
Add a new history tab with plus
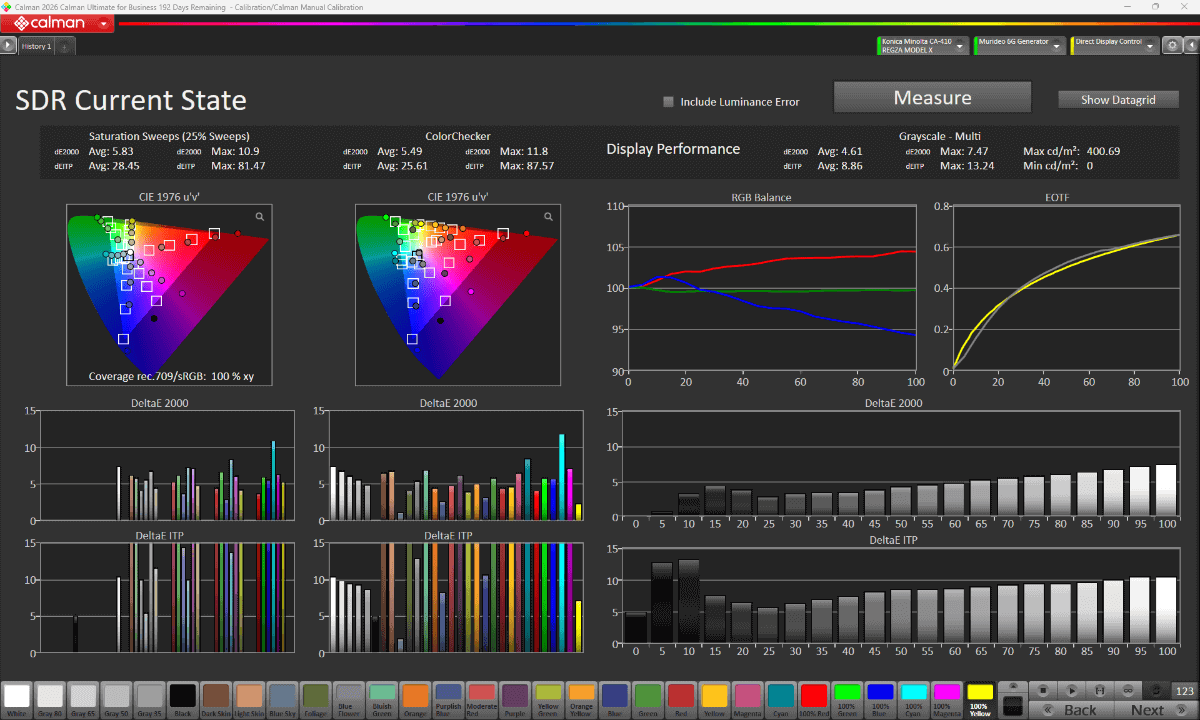63,46
